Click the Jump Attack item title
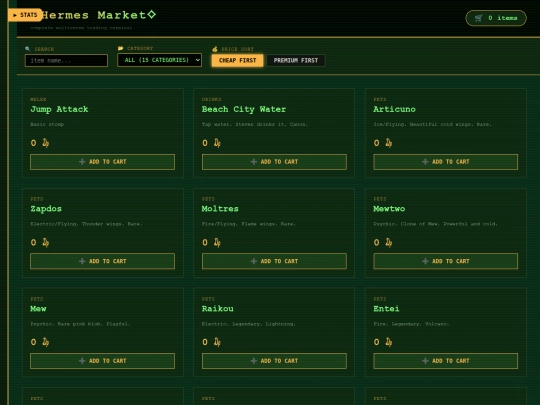The width and height of the screenshot is (540, 405). click(59, 110)
